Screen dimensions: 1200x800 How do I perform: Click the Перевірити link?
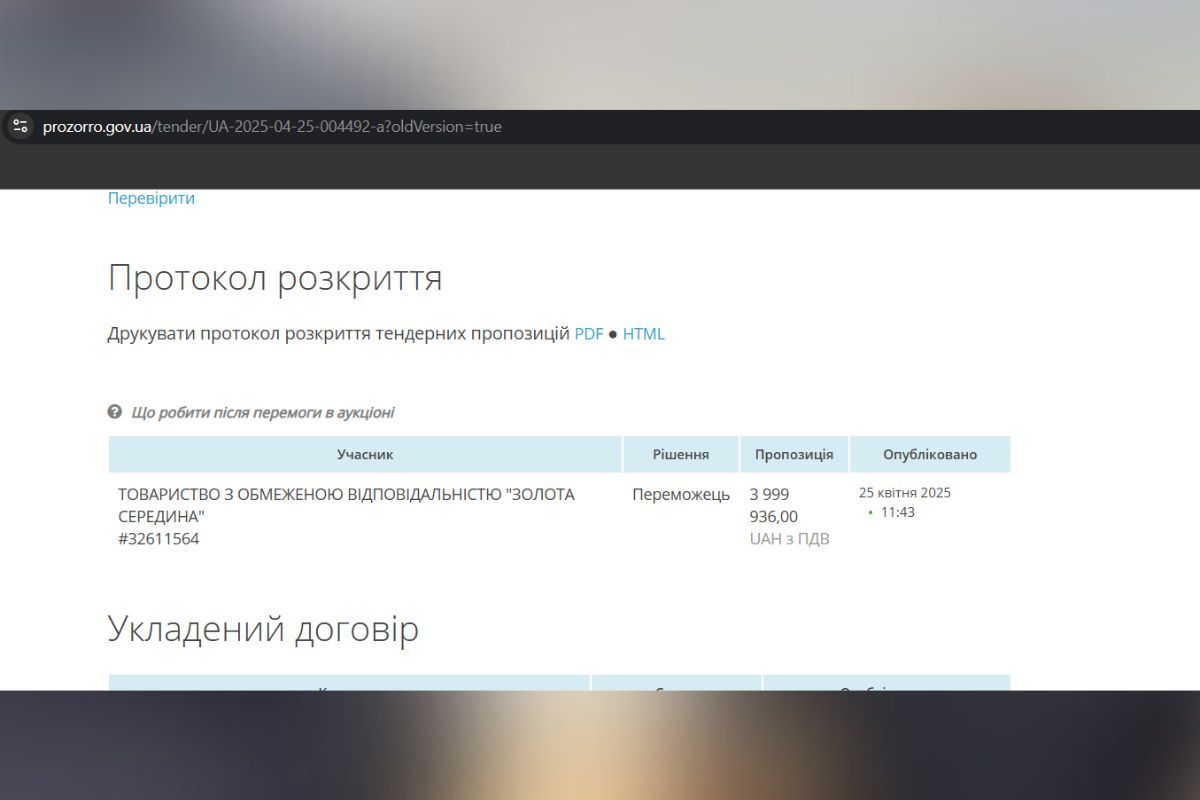click(x=151, y=198)
